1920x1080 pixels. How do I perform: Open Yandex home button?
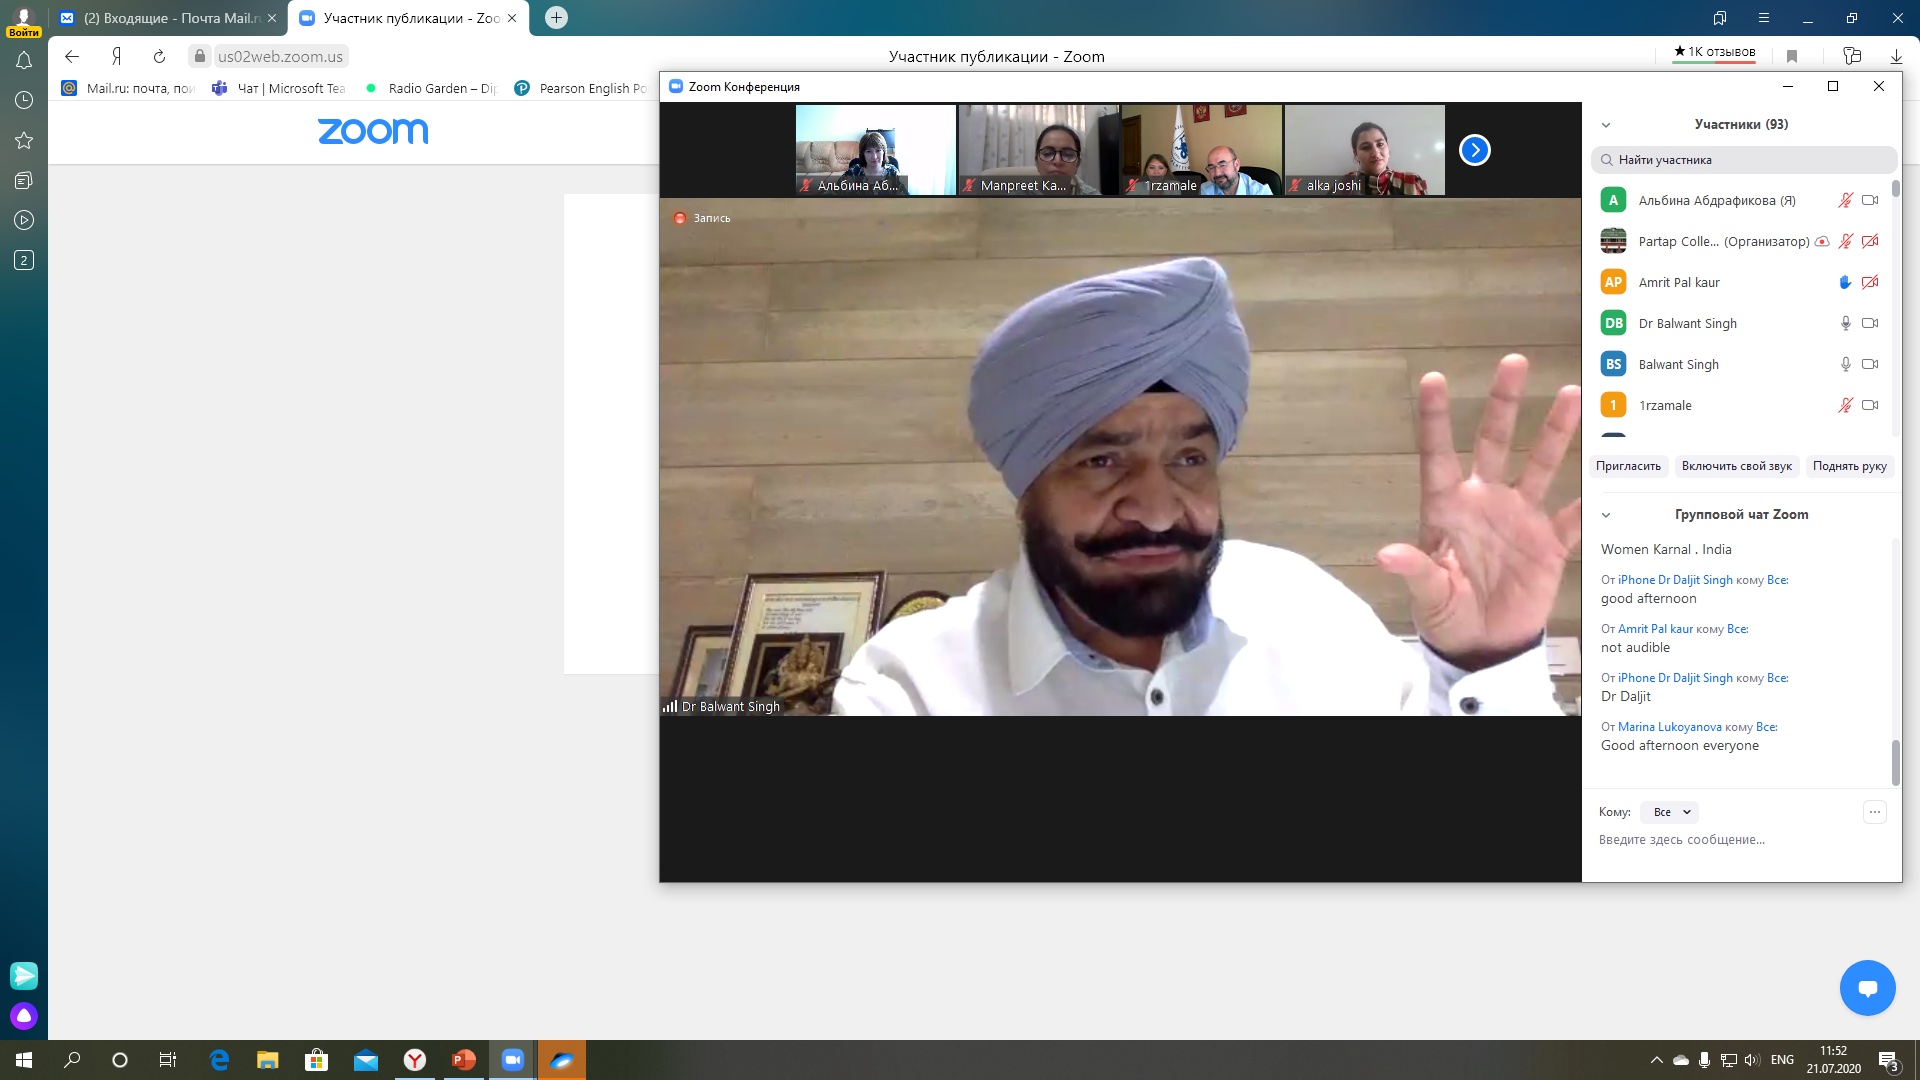pyautogui.click(x=116, y=56)
